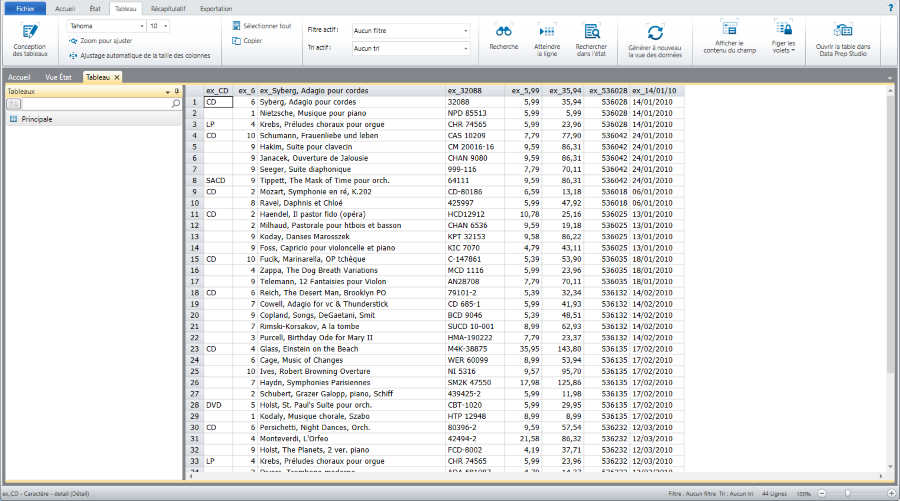Pin the Tableaux side panel

click(177, 91)
